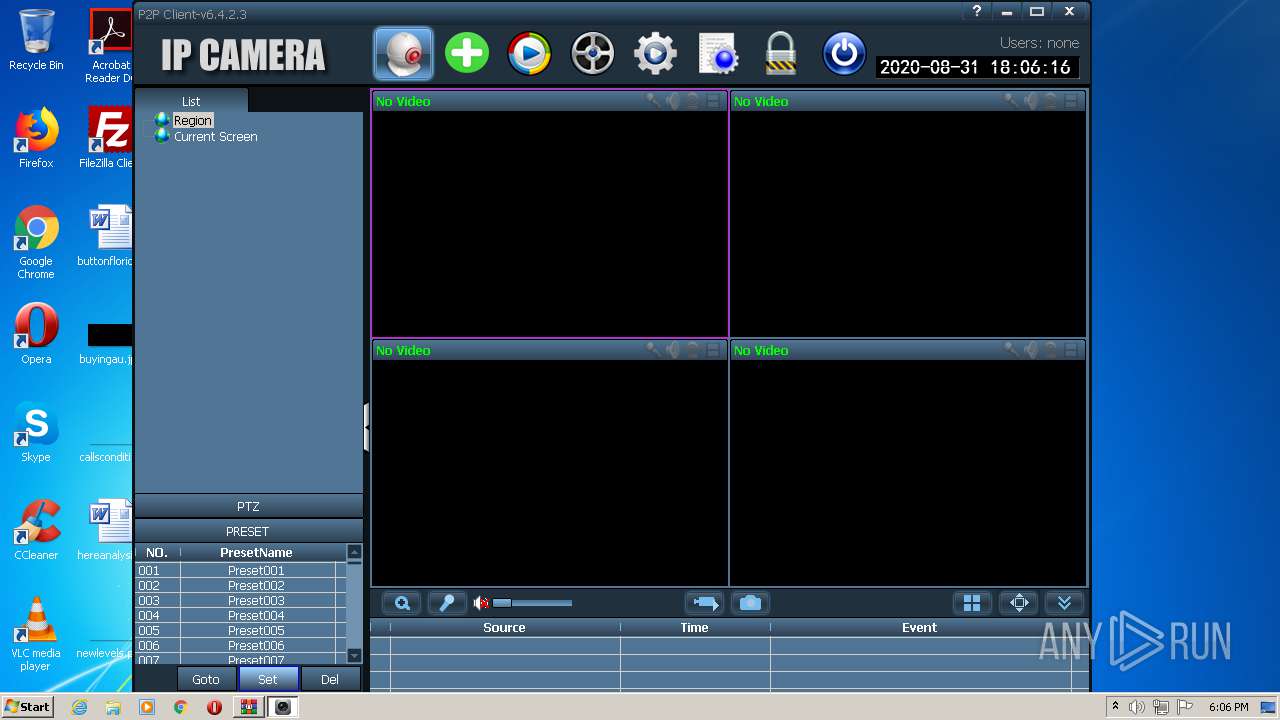
Task: Select the Preset004 row
Action: 241,616
